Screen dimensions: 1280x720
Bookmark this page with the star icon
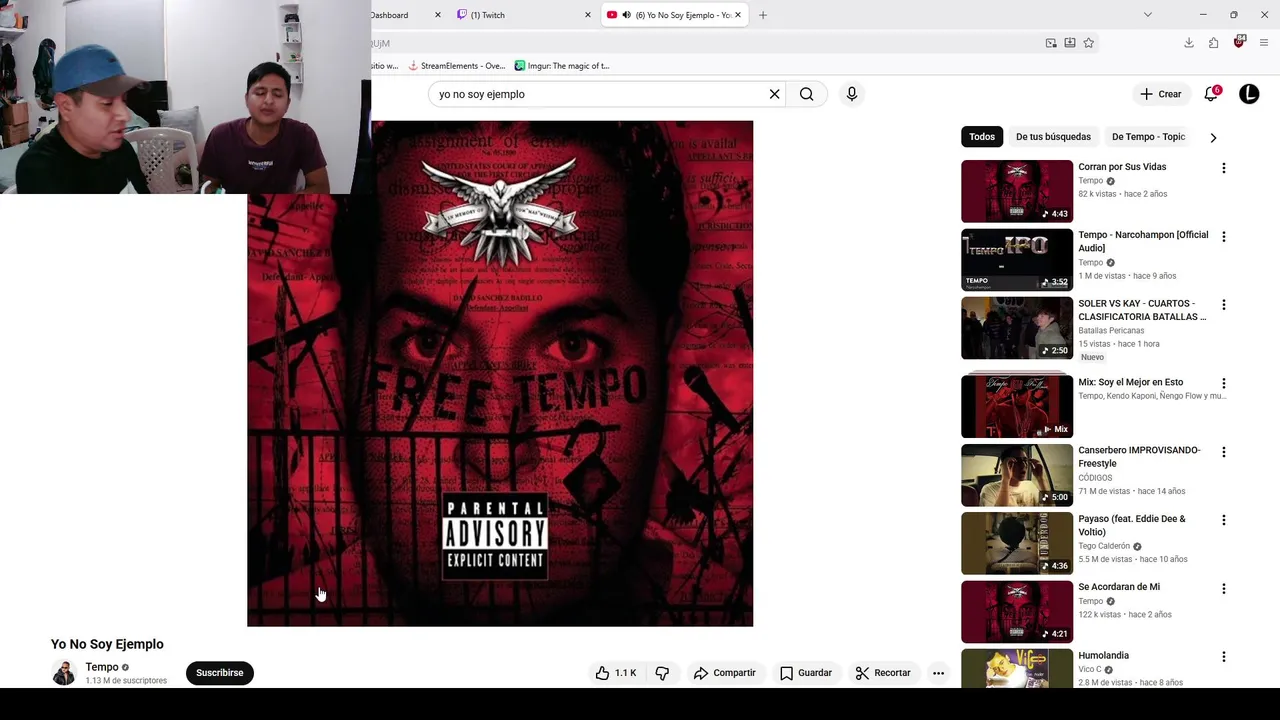coord(1089,43)
